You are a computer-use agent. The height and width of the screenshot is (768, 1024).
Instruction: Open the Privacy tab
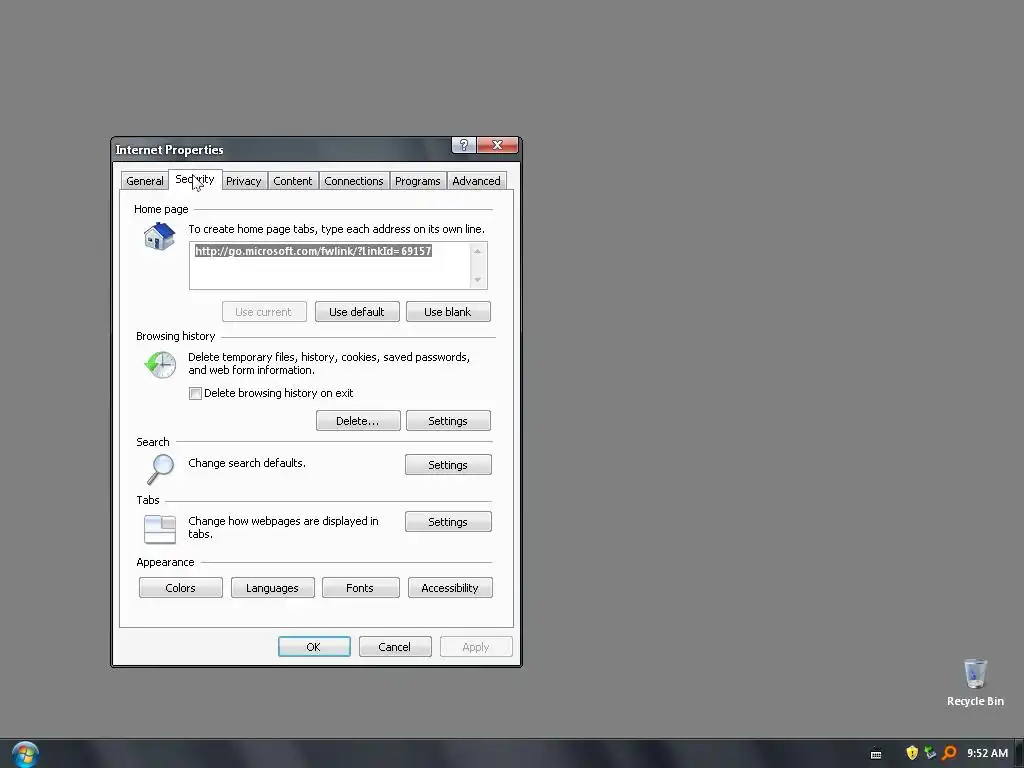(x=244, y=181)
